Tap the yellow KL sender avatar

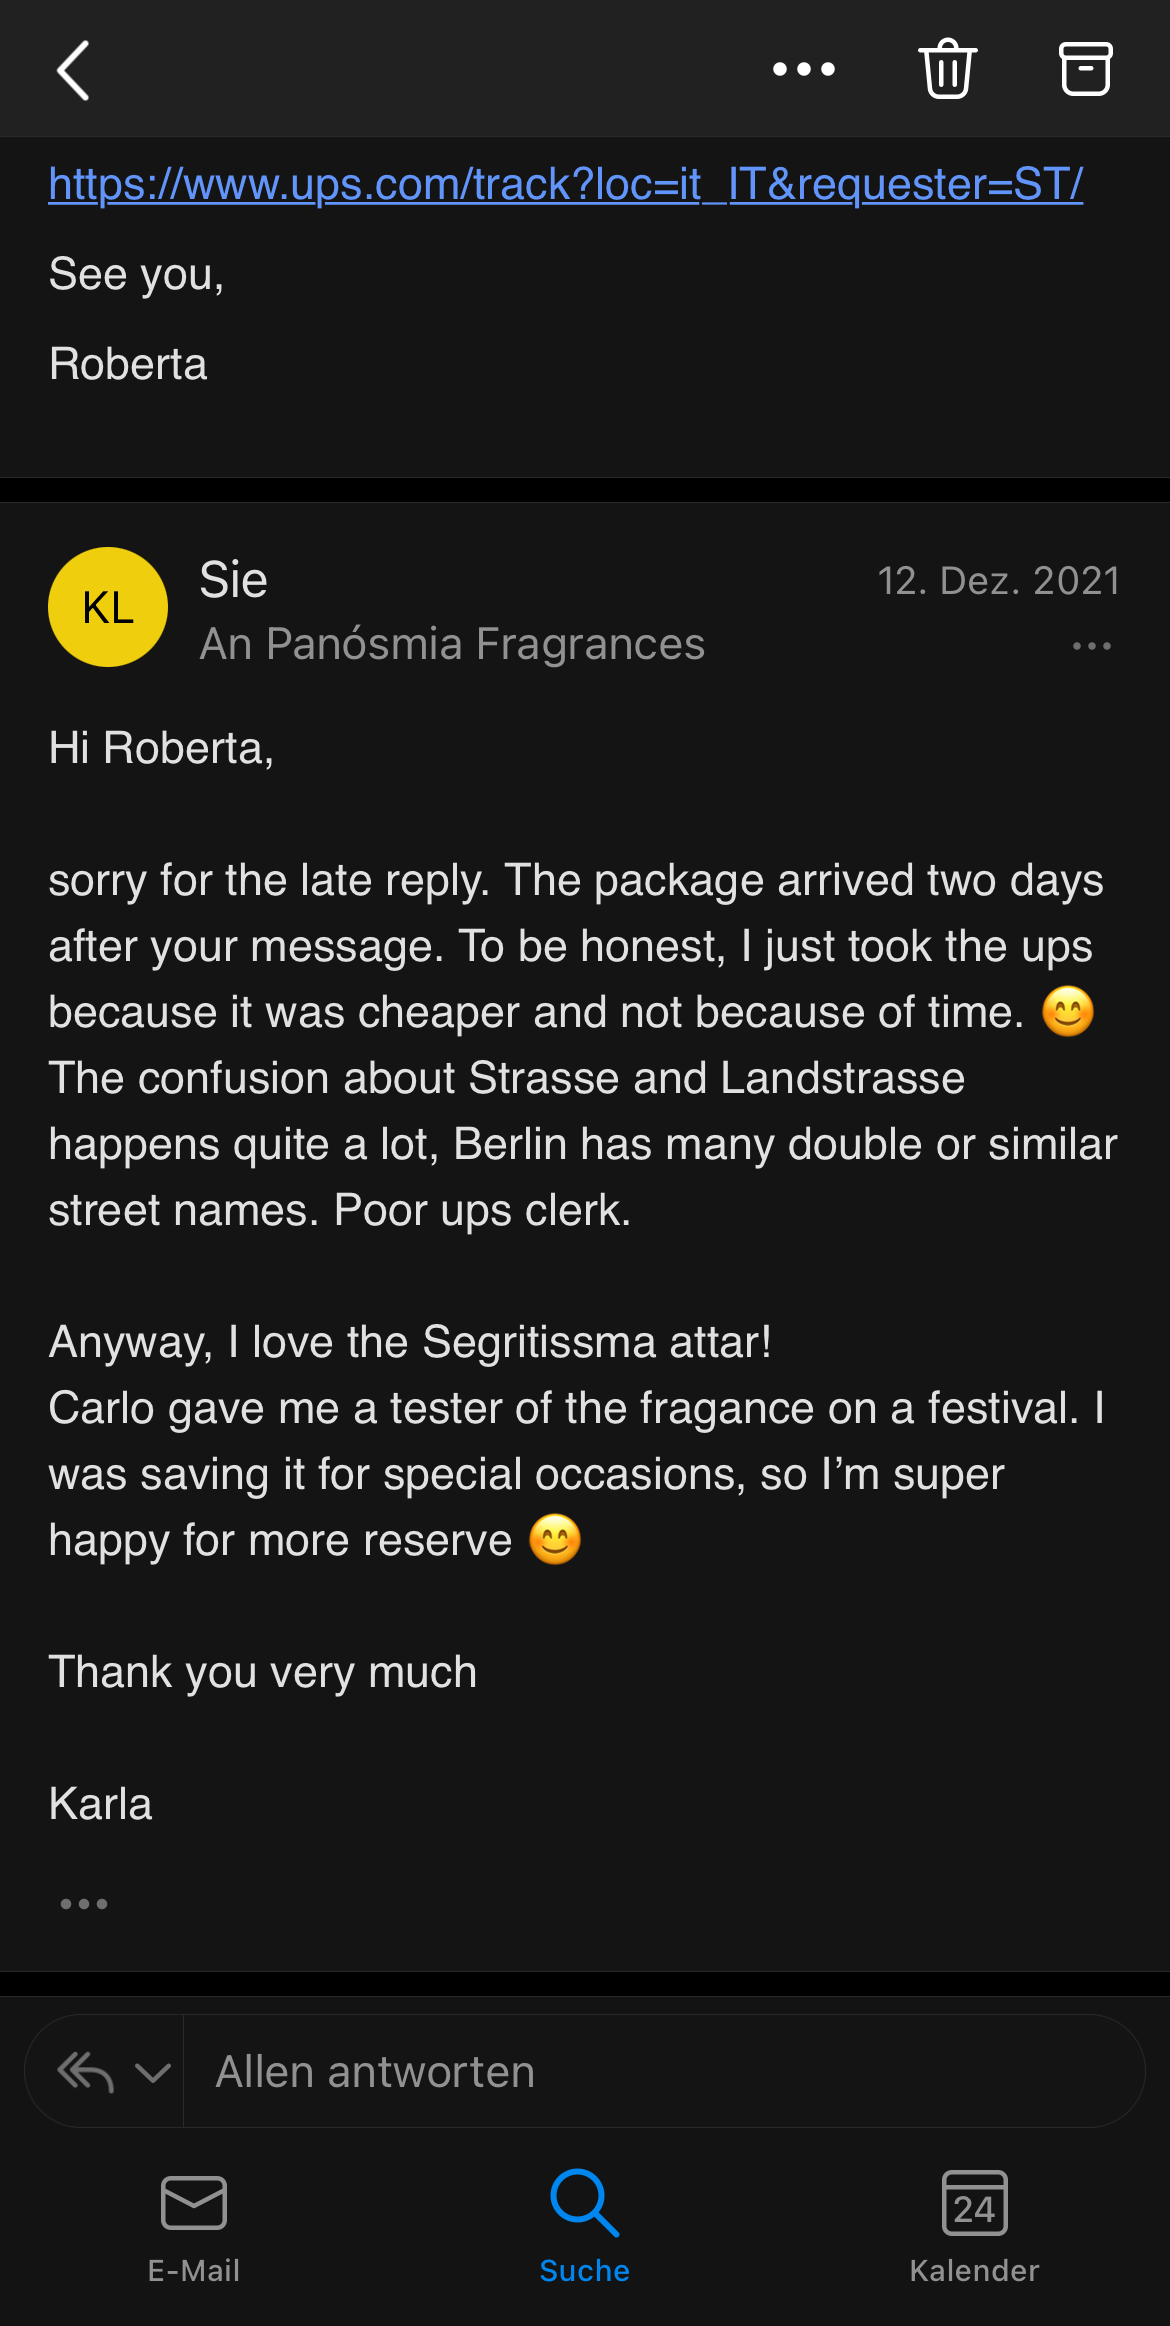pyautogui.click(x=108, y=607)
